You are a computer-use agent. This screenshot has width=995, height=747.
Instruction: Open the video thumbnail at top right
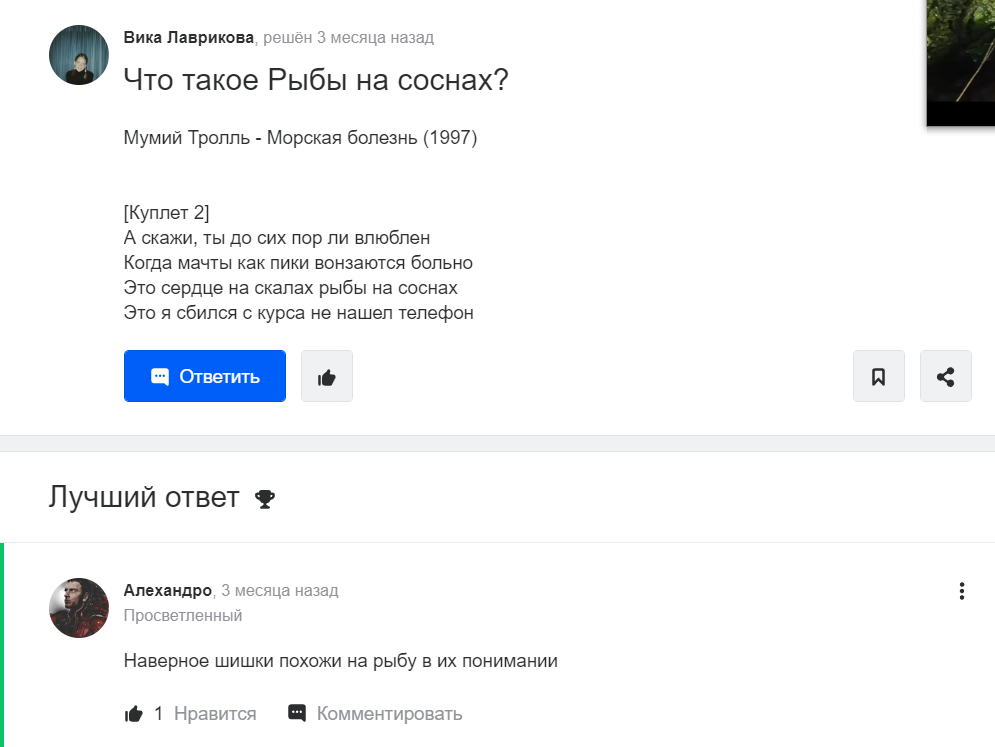click(961, 63)
